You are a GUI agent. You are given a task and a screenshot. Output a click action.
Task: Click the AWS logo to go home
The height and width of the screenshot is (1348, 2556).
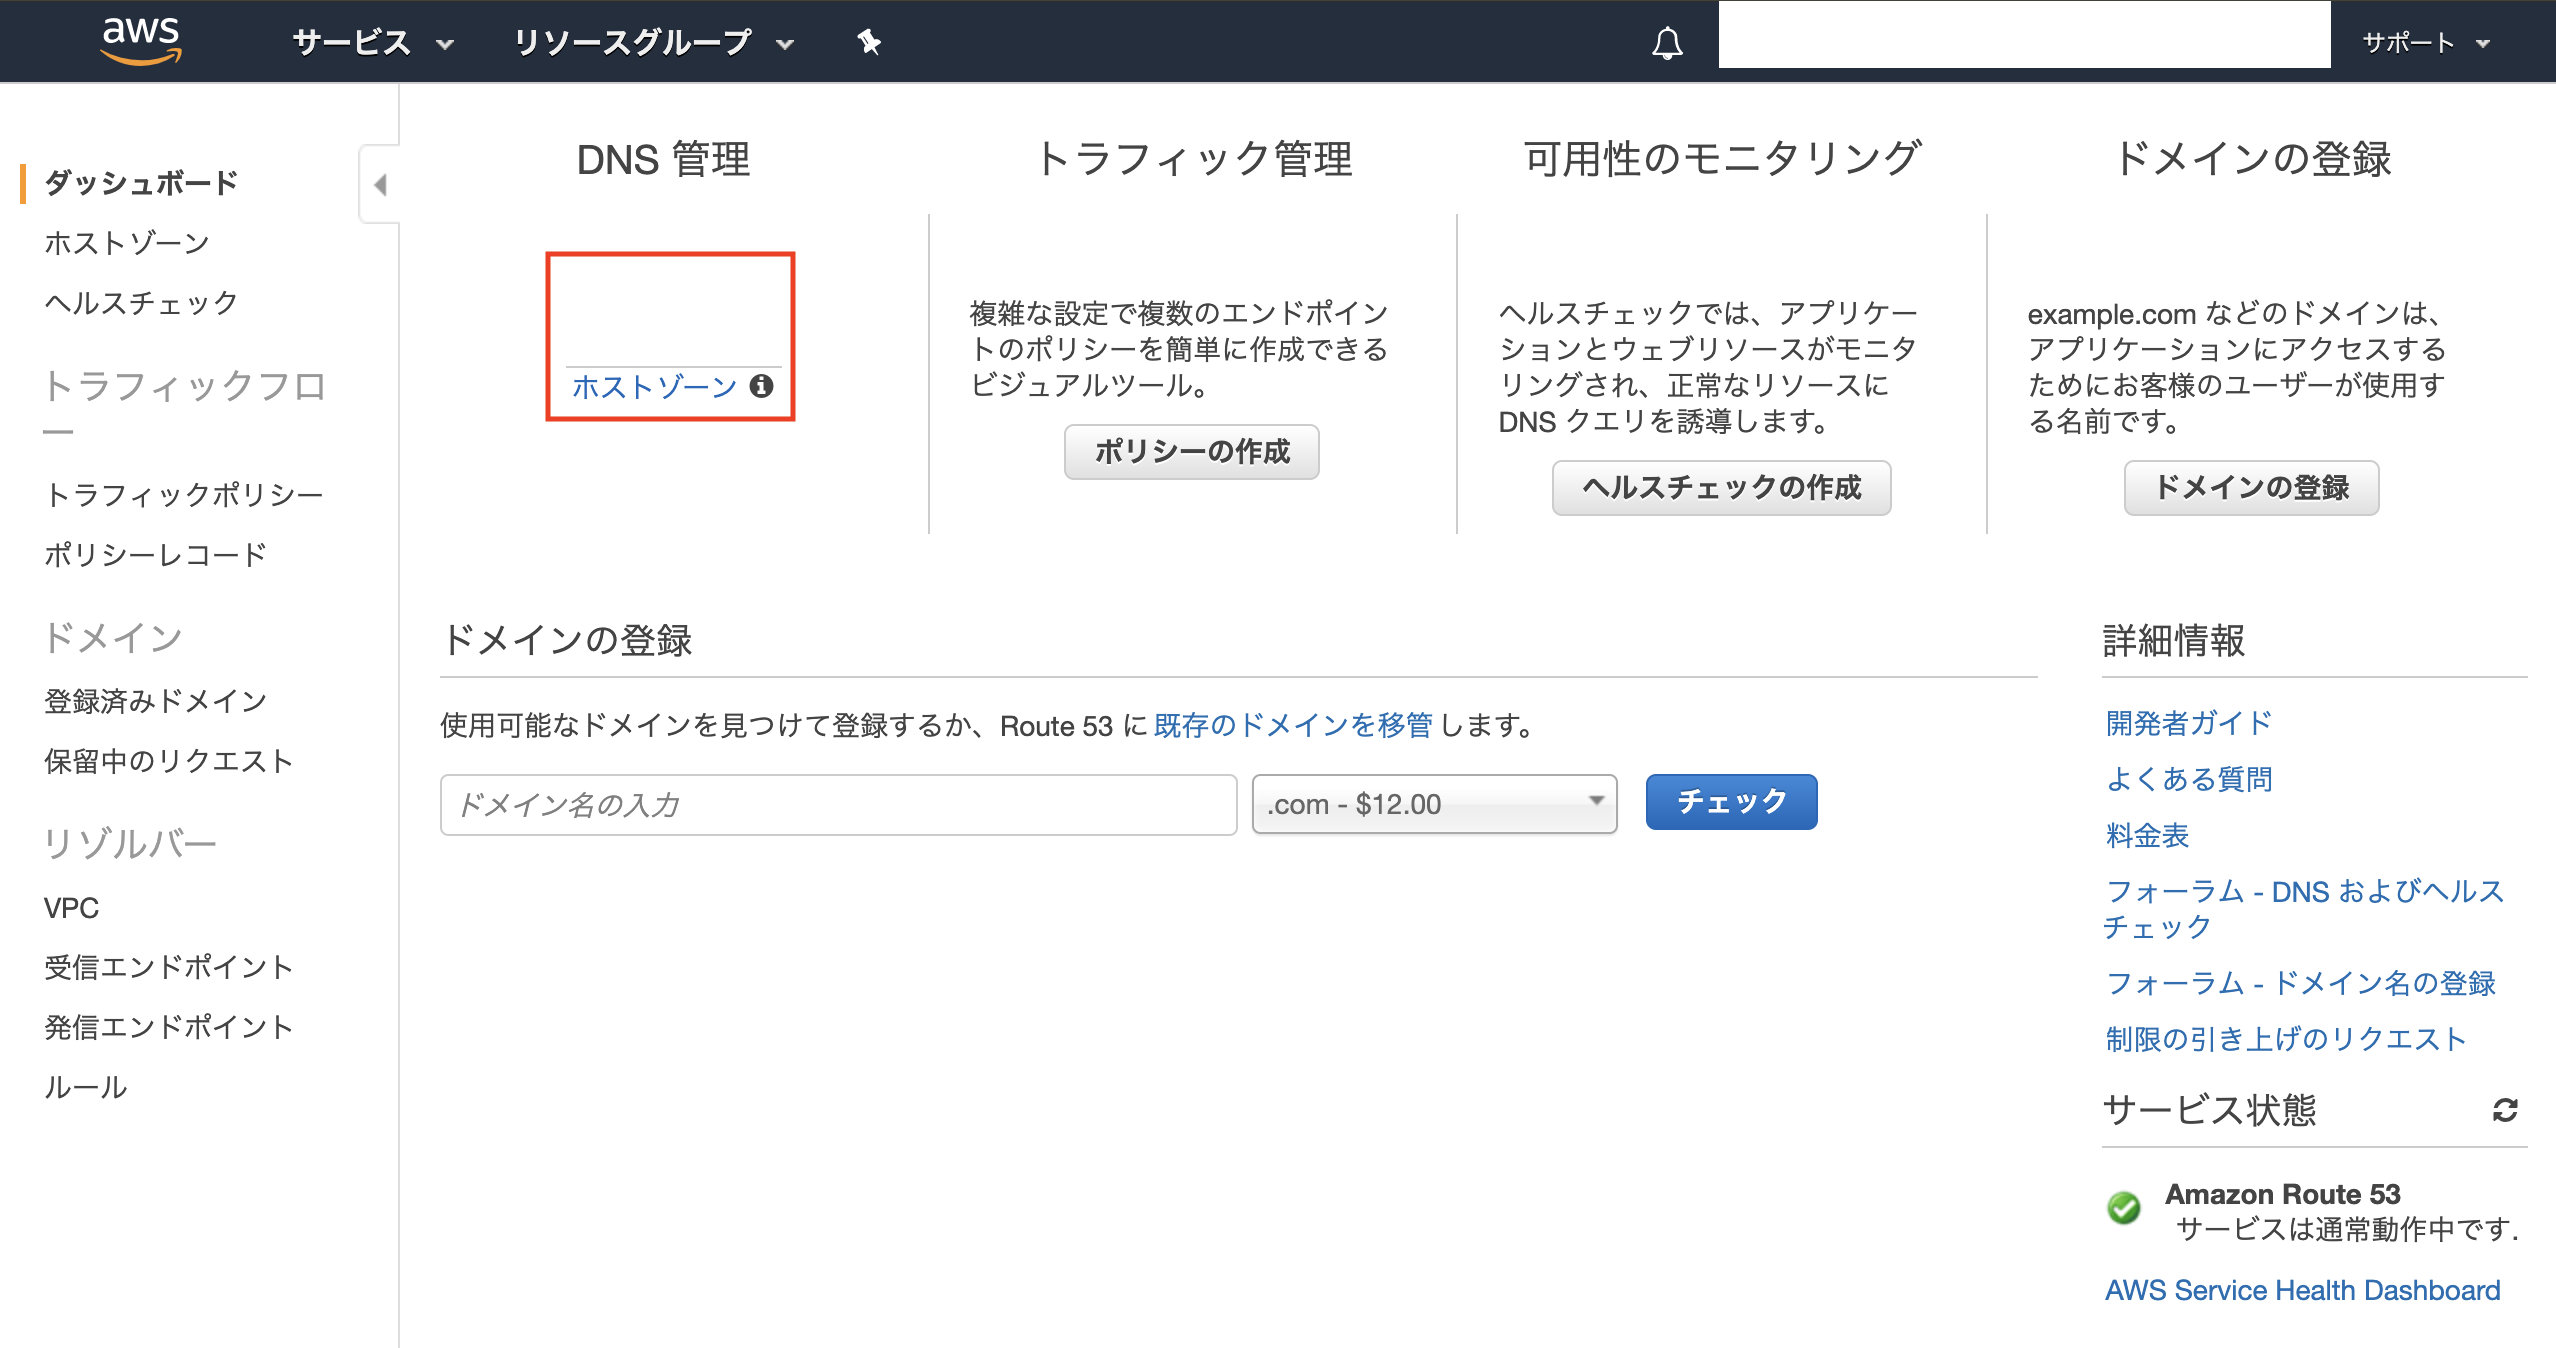coord(140,40)
